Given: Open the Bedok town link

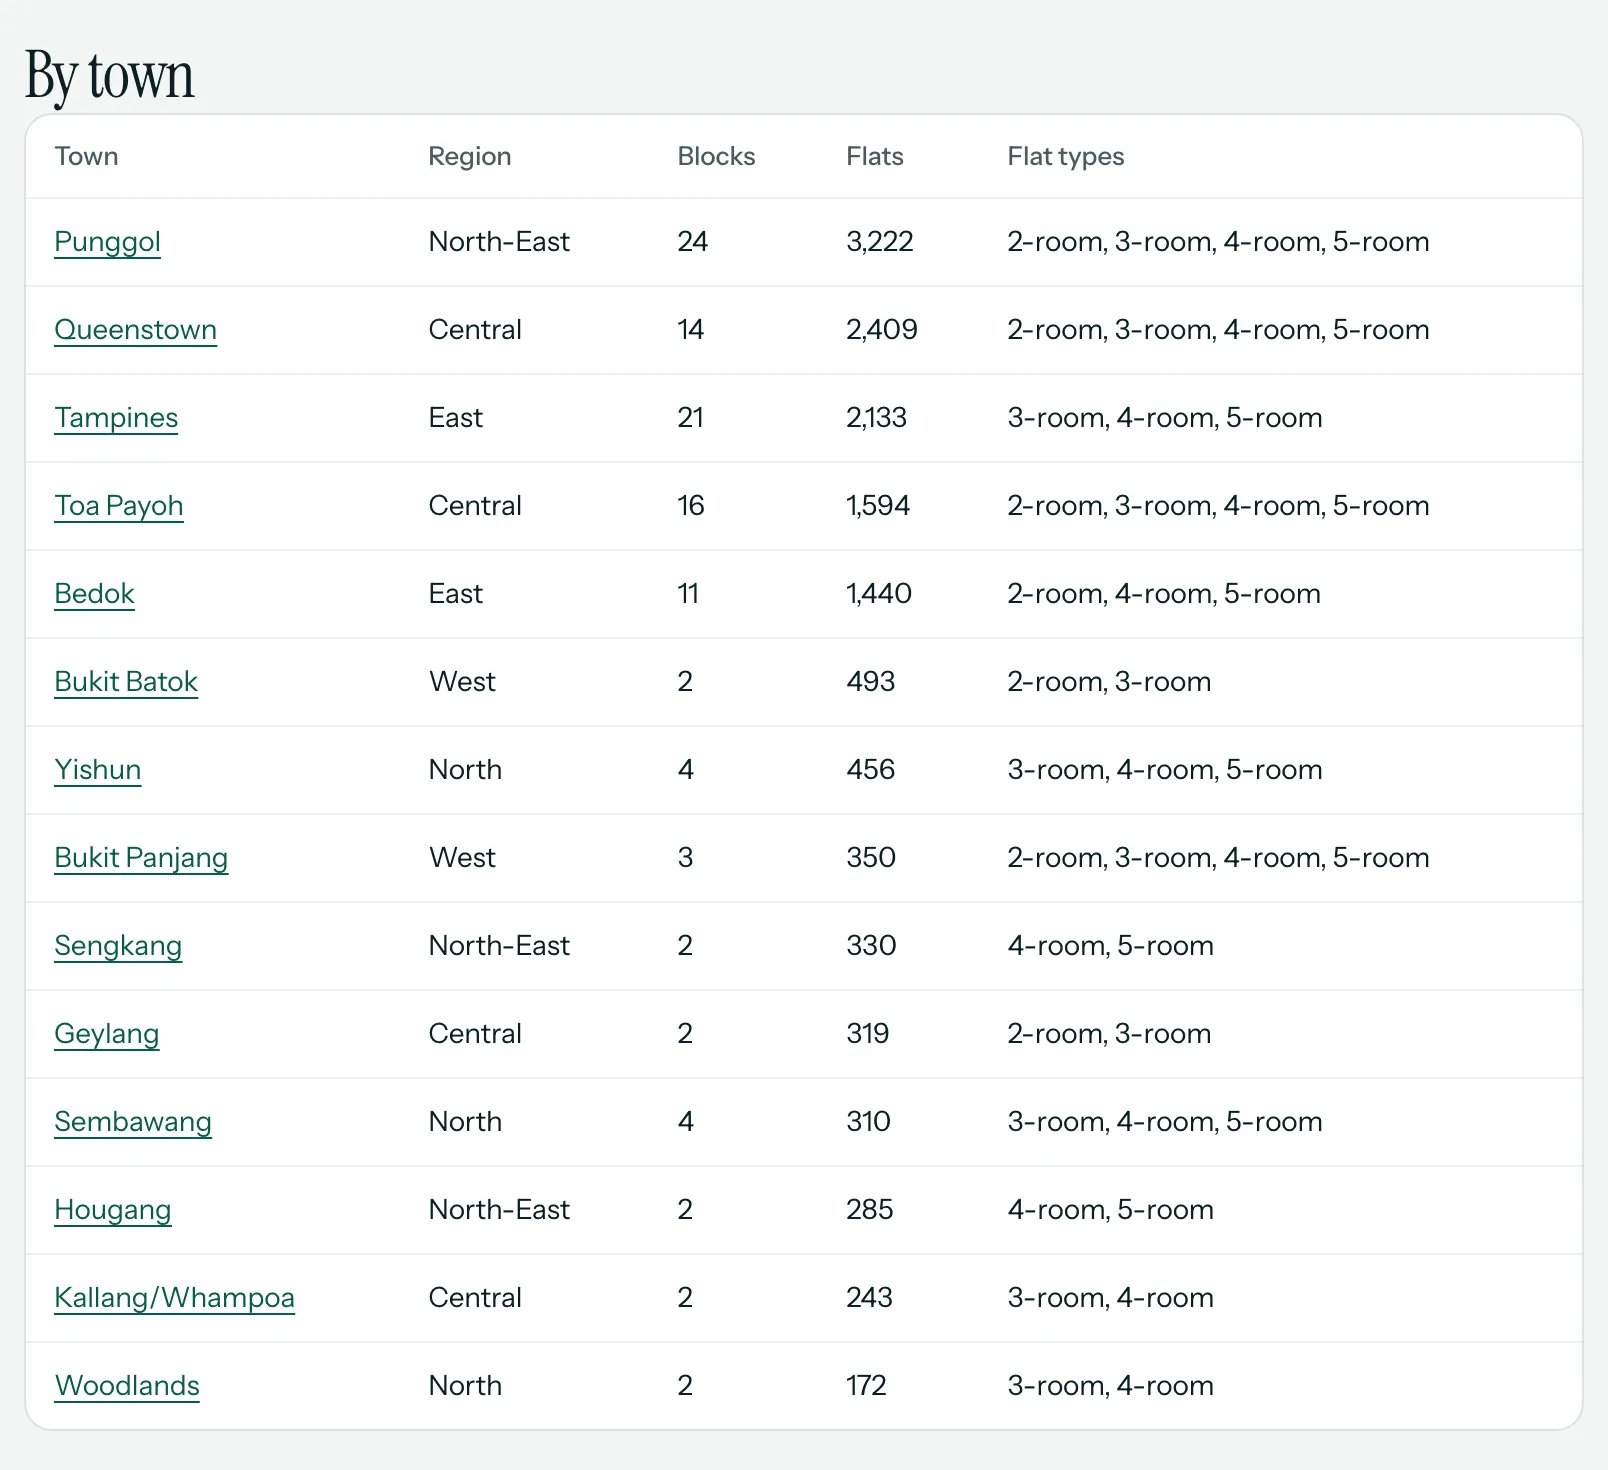Looking at the screenshot, I should pos(94,594).
